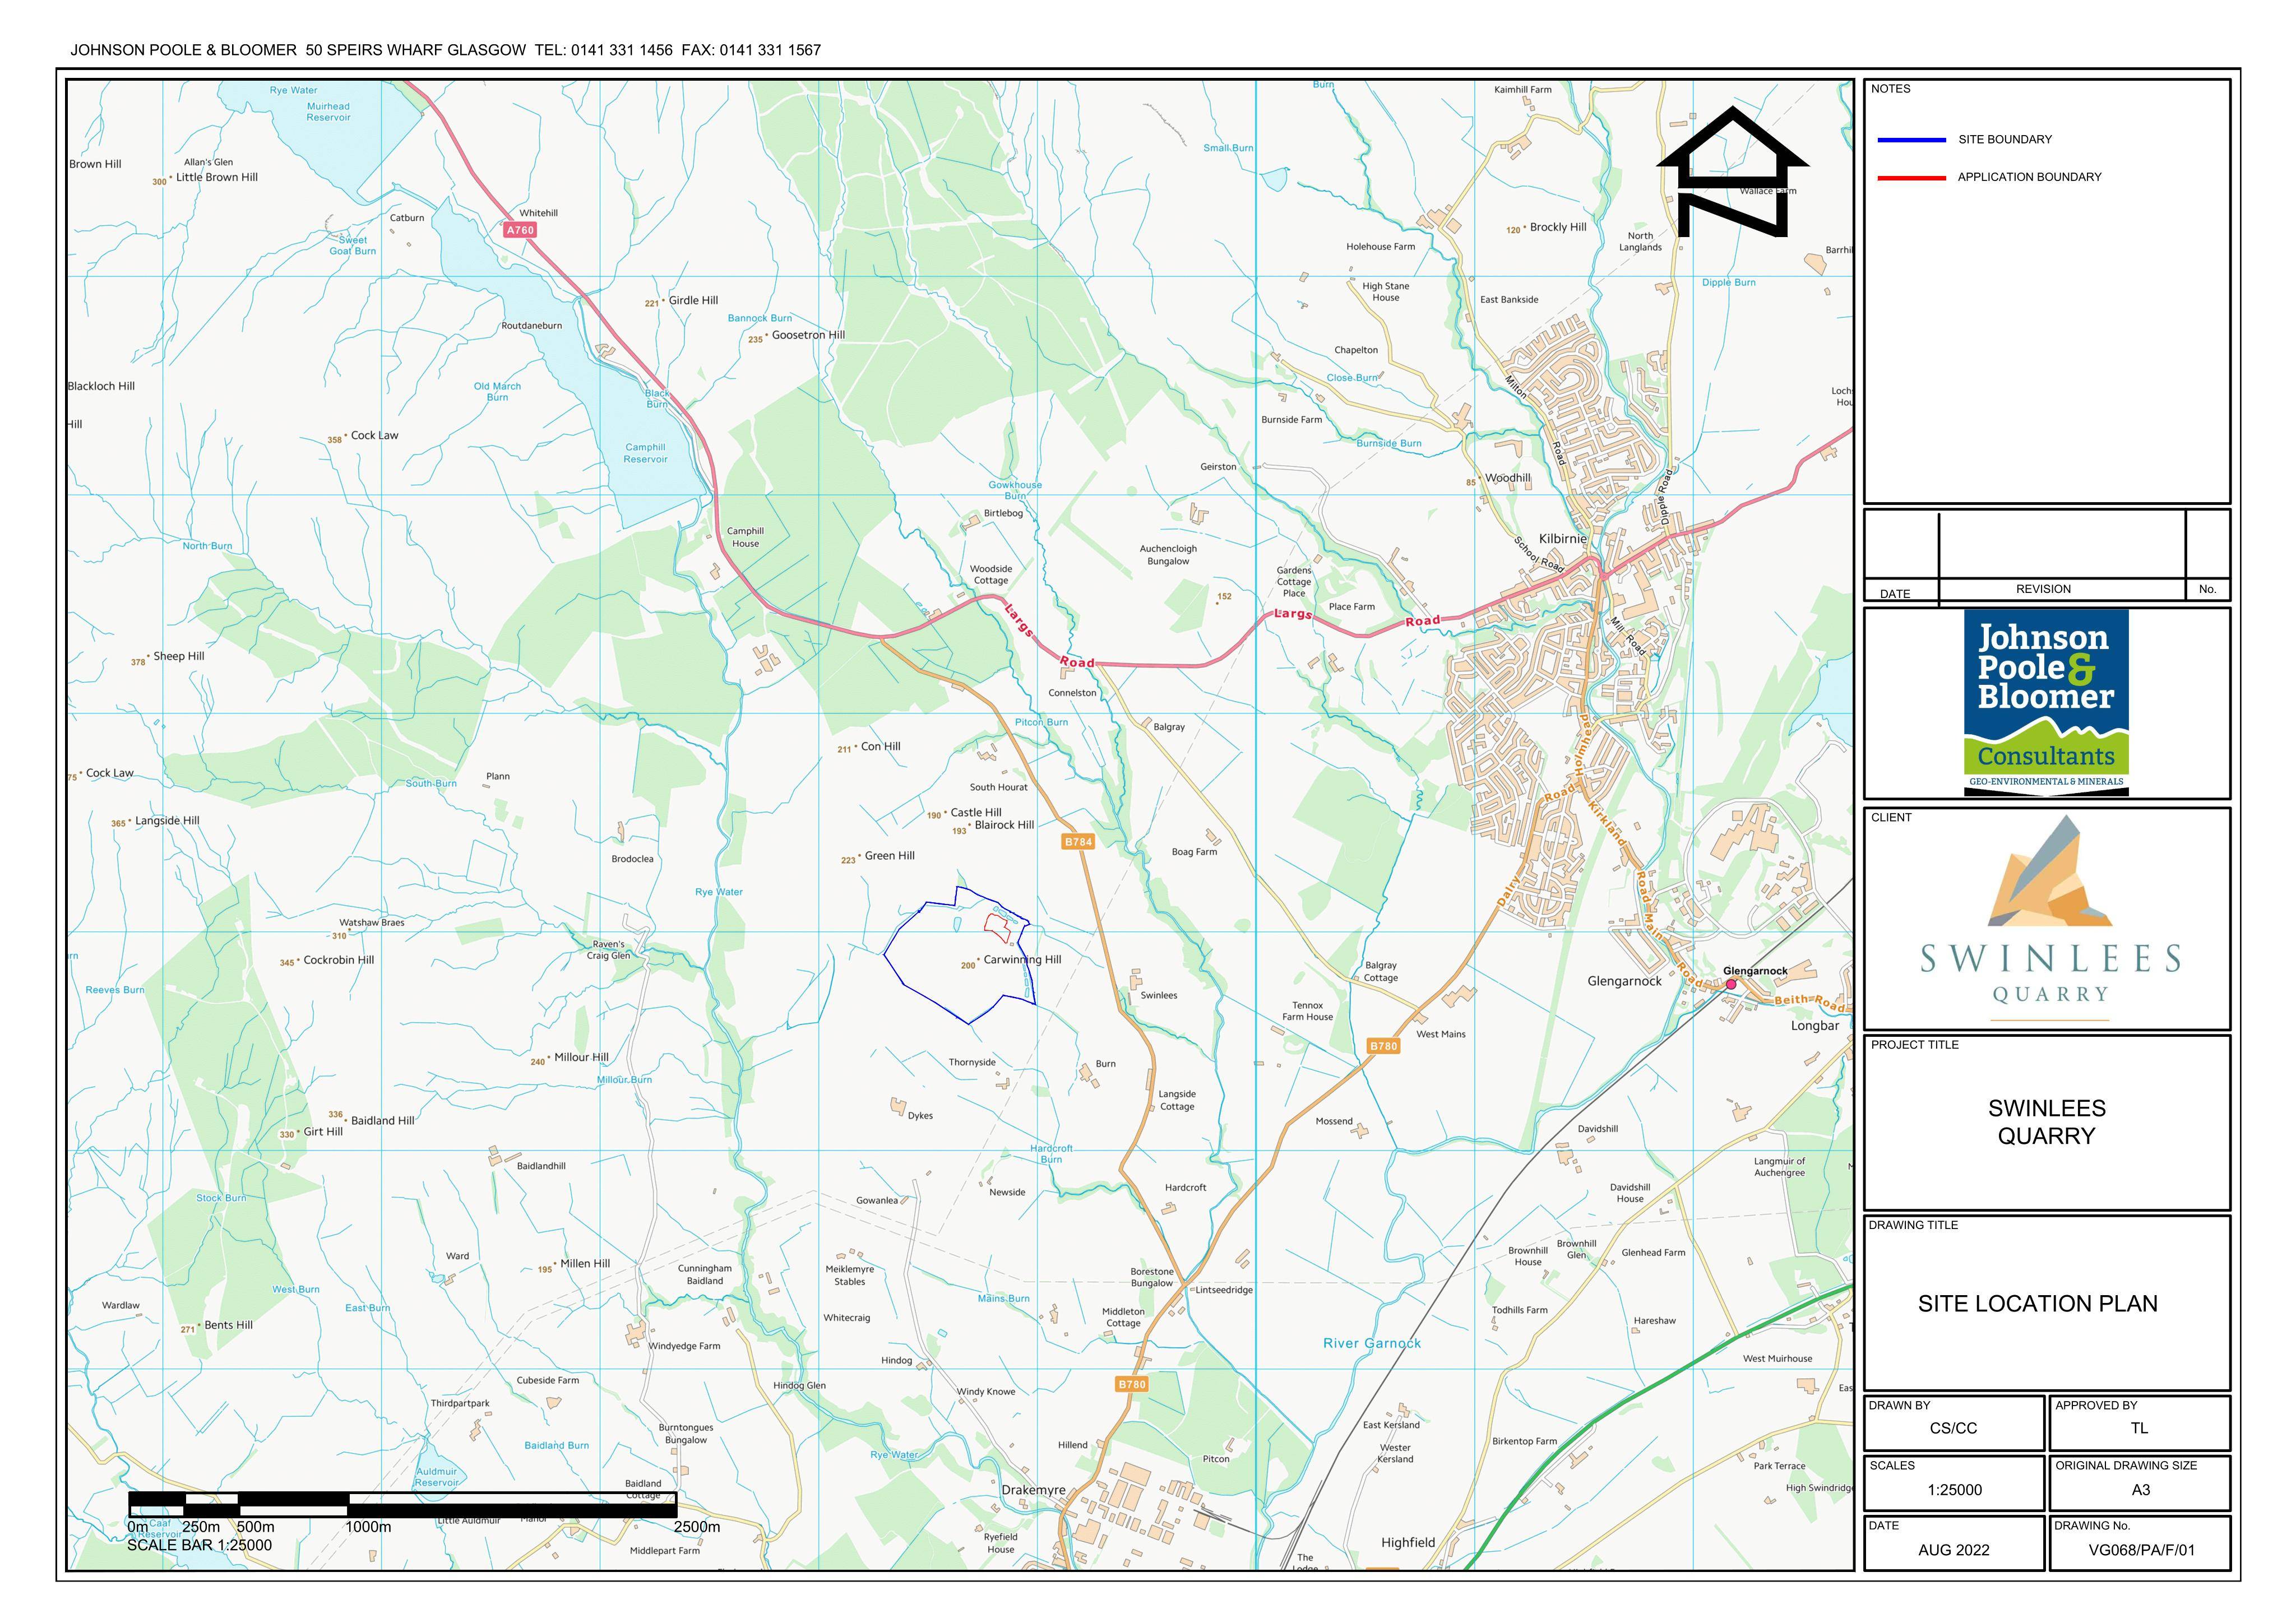2296x1623 pixels.
Task: Click the A3 original drawing size value
Action: 2140,1490
